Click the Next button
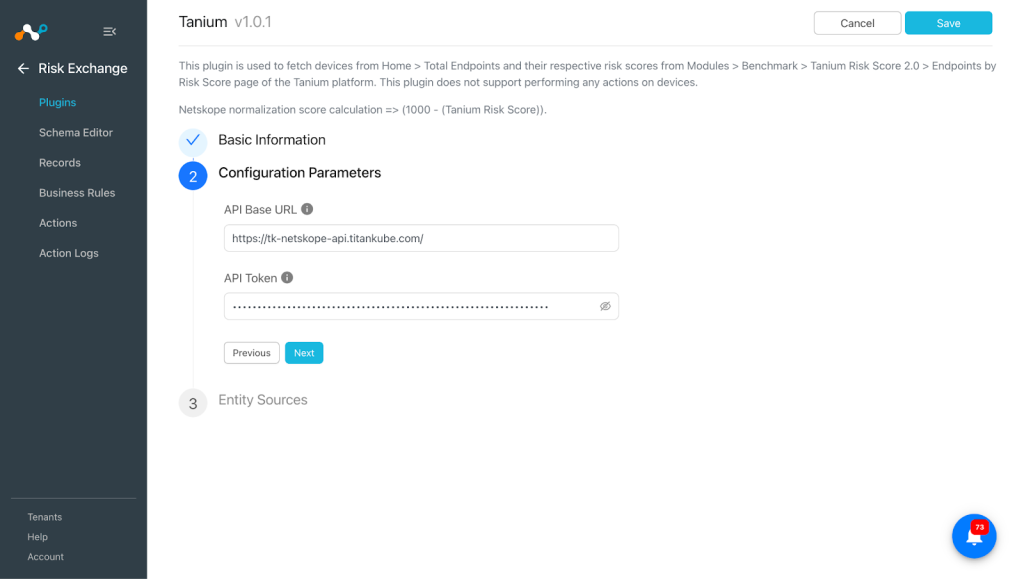The height and width of the screenshot is (579, 1024). [x=304, y=353]
